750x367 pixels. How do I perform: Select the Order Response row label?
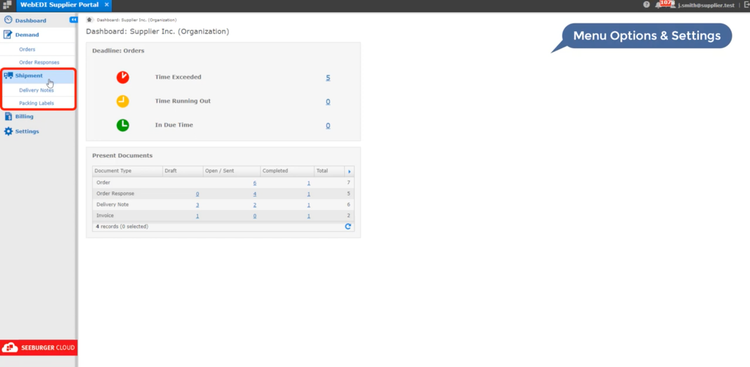coord(115,193)
